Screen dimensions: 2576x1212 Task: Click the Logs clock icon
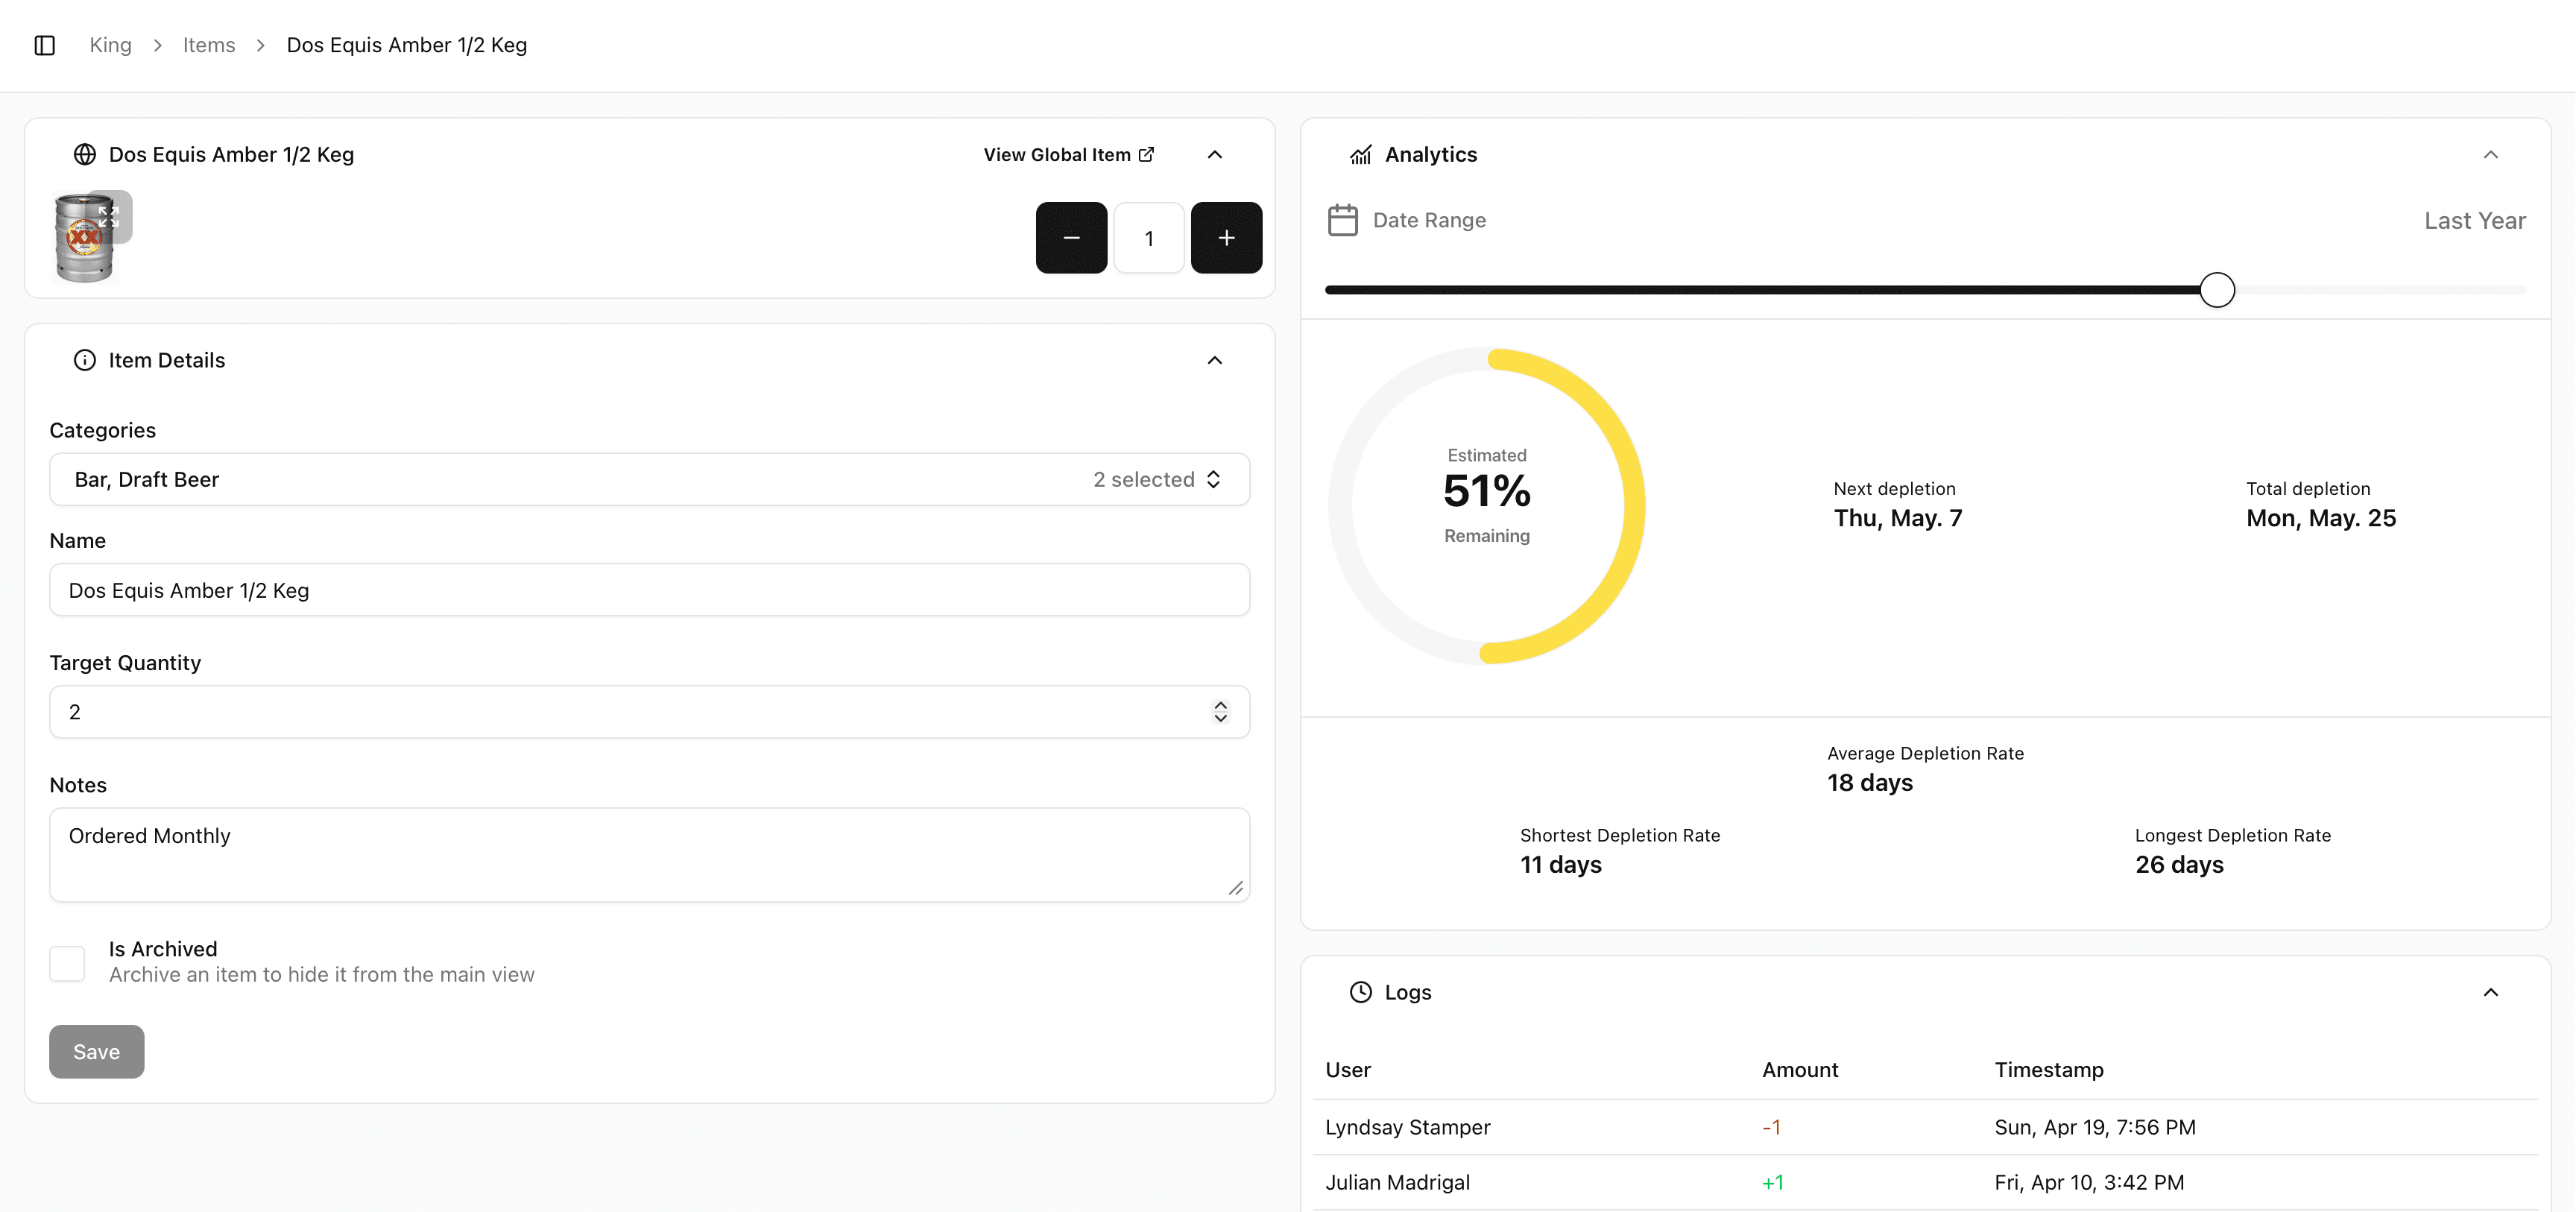(x=1361, y=992)
